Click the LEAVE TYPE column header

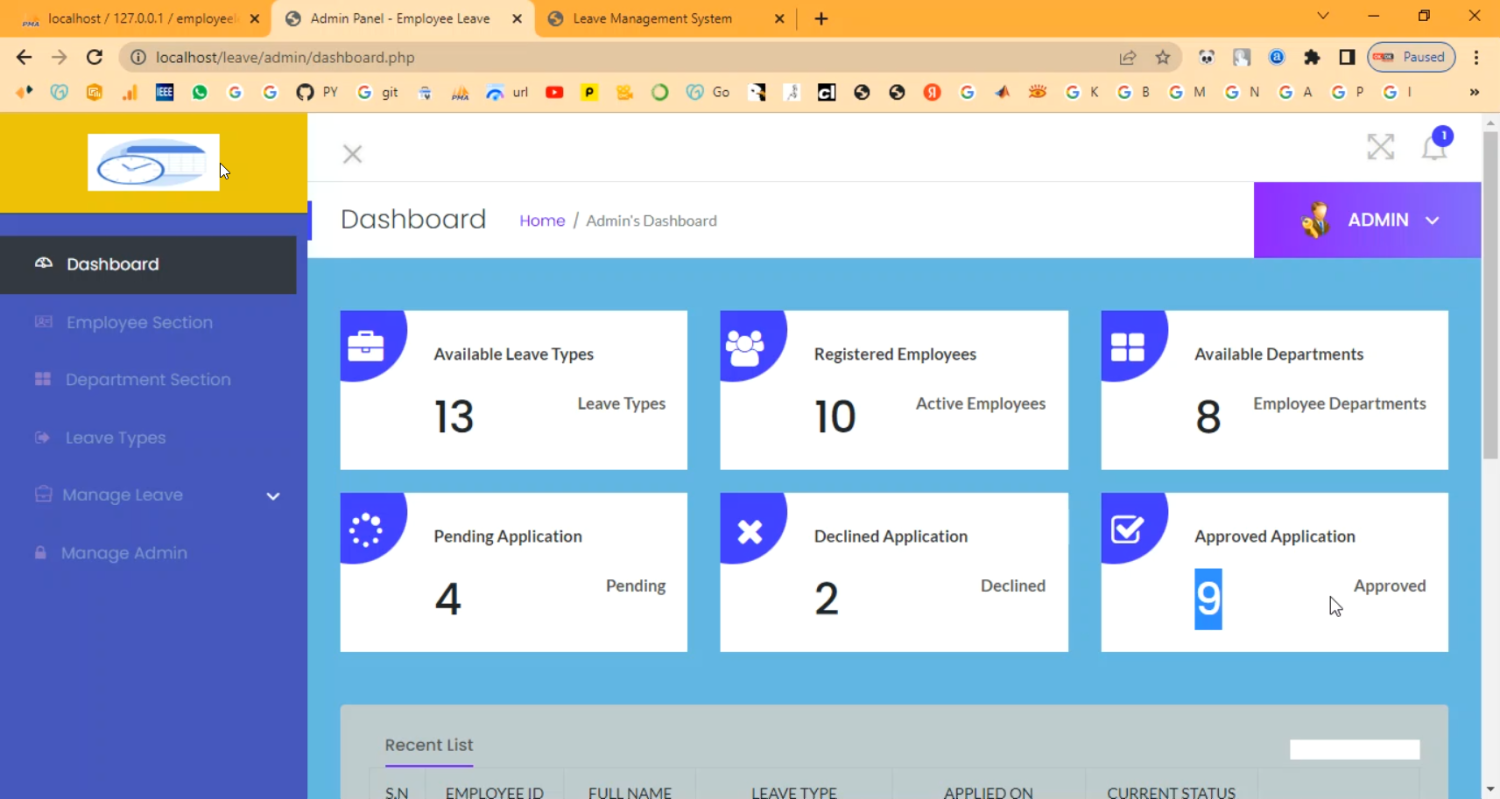pyautogui.click(x=794, y=792)
